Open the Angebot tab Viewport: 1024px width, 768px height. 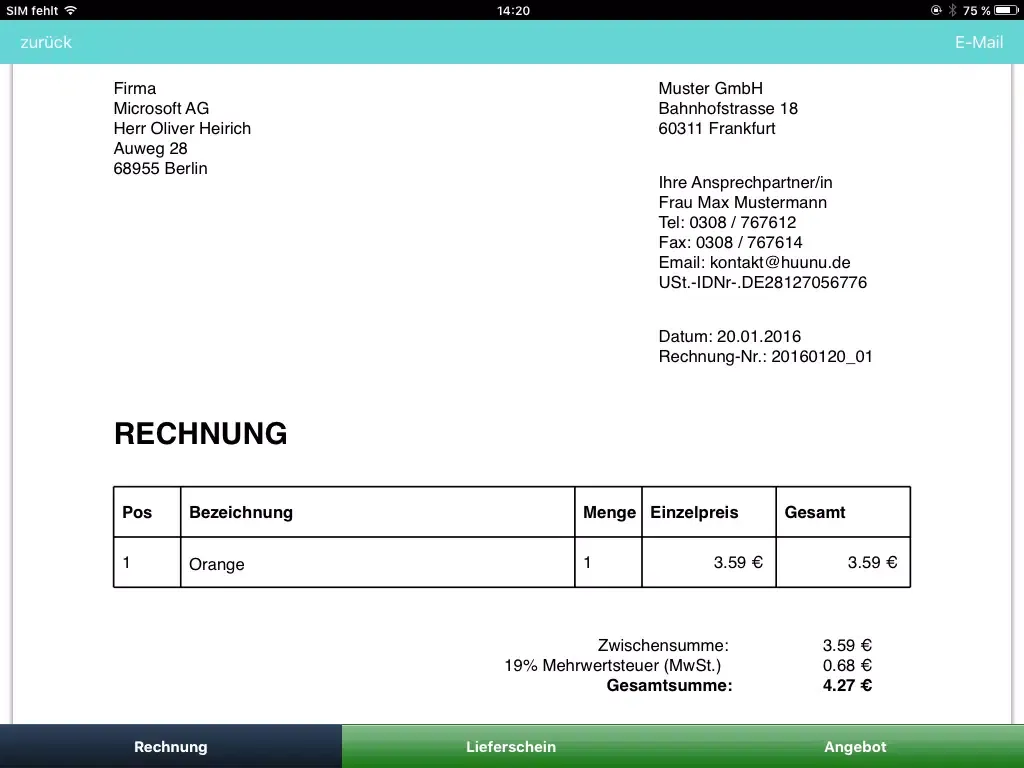(x=854, y=746)
